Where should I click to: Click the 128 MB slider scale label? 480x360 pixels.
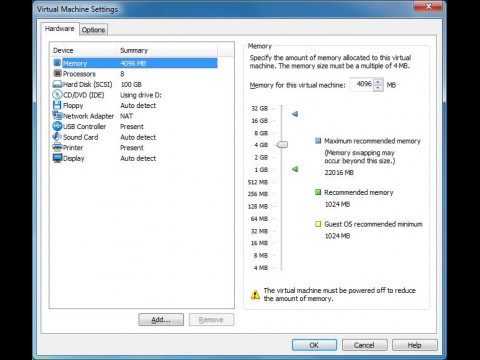[x=258, y=206]
